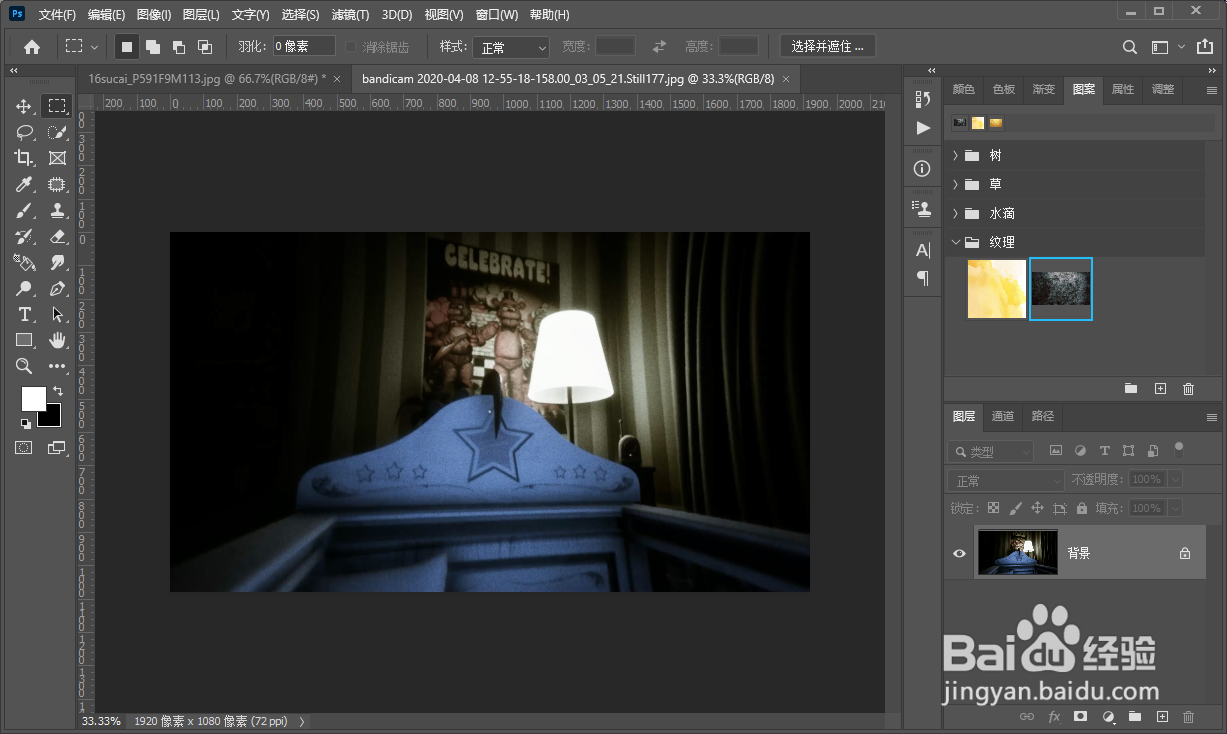Viewport: 1227px width, 734px height.
Task: Reset default foreground and background colors
Action: pyautogui.click(x=25, y=423)
